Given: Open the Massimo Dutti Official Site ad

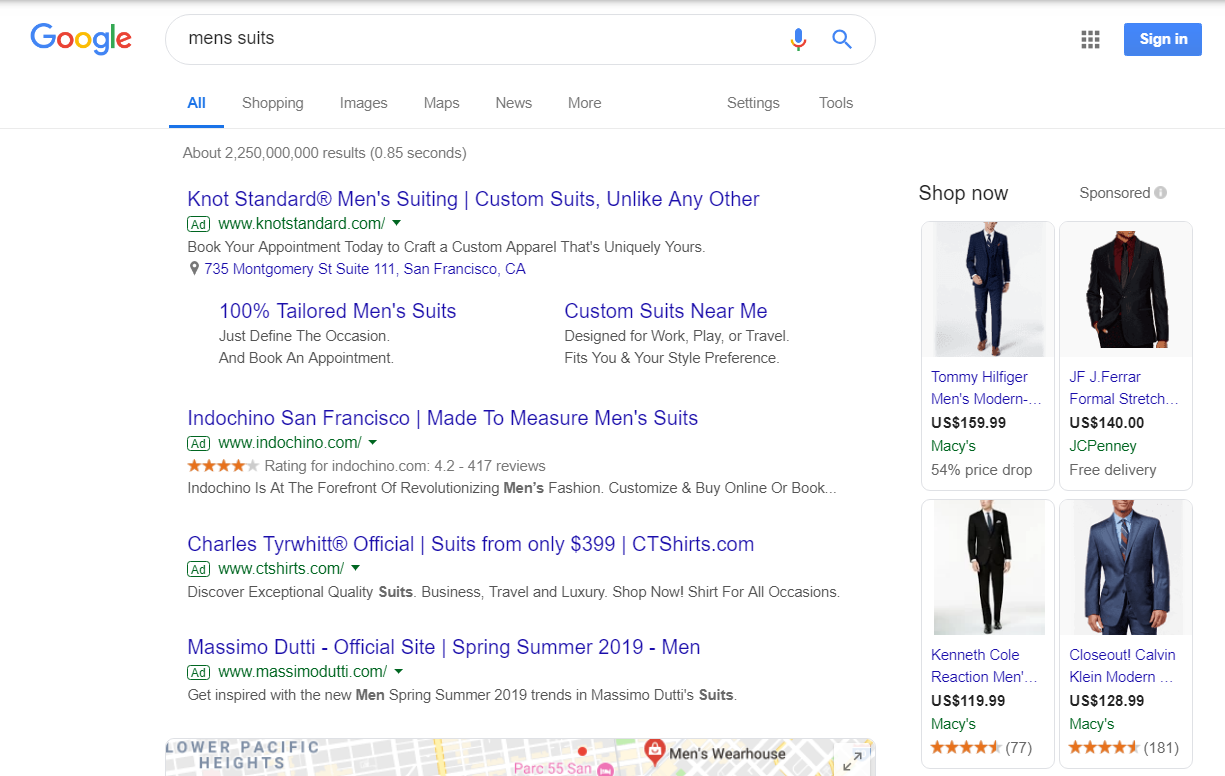Looking at the screenshot, I should 444,647.
